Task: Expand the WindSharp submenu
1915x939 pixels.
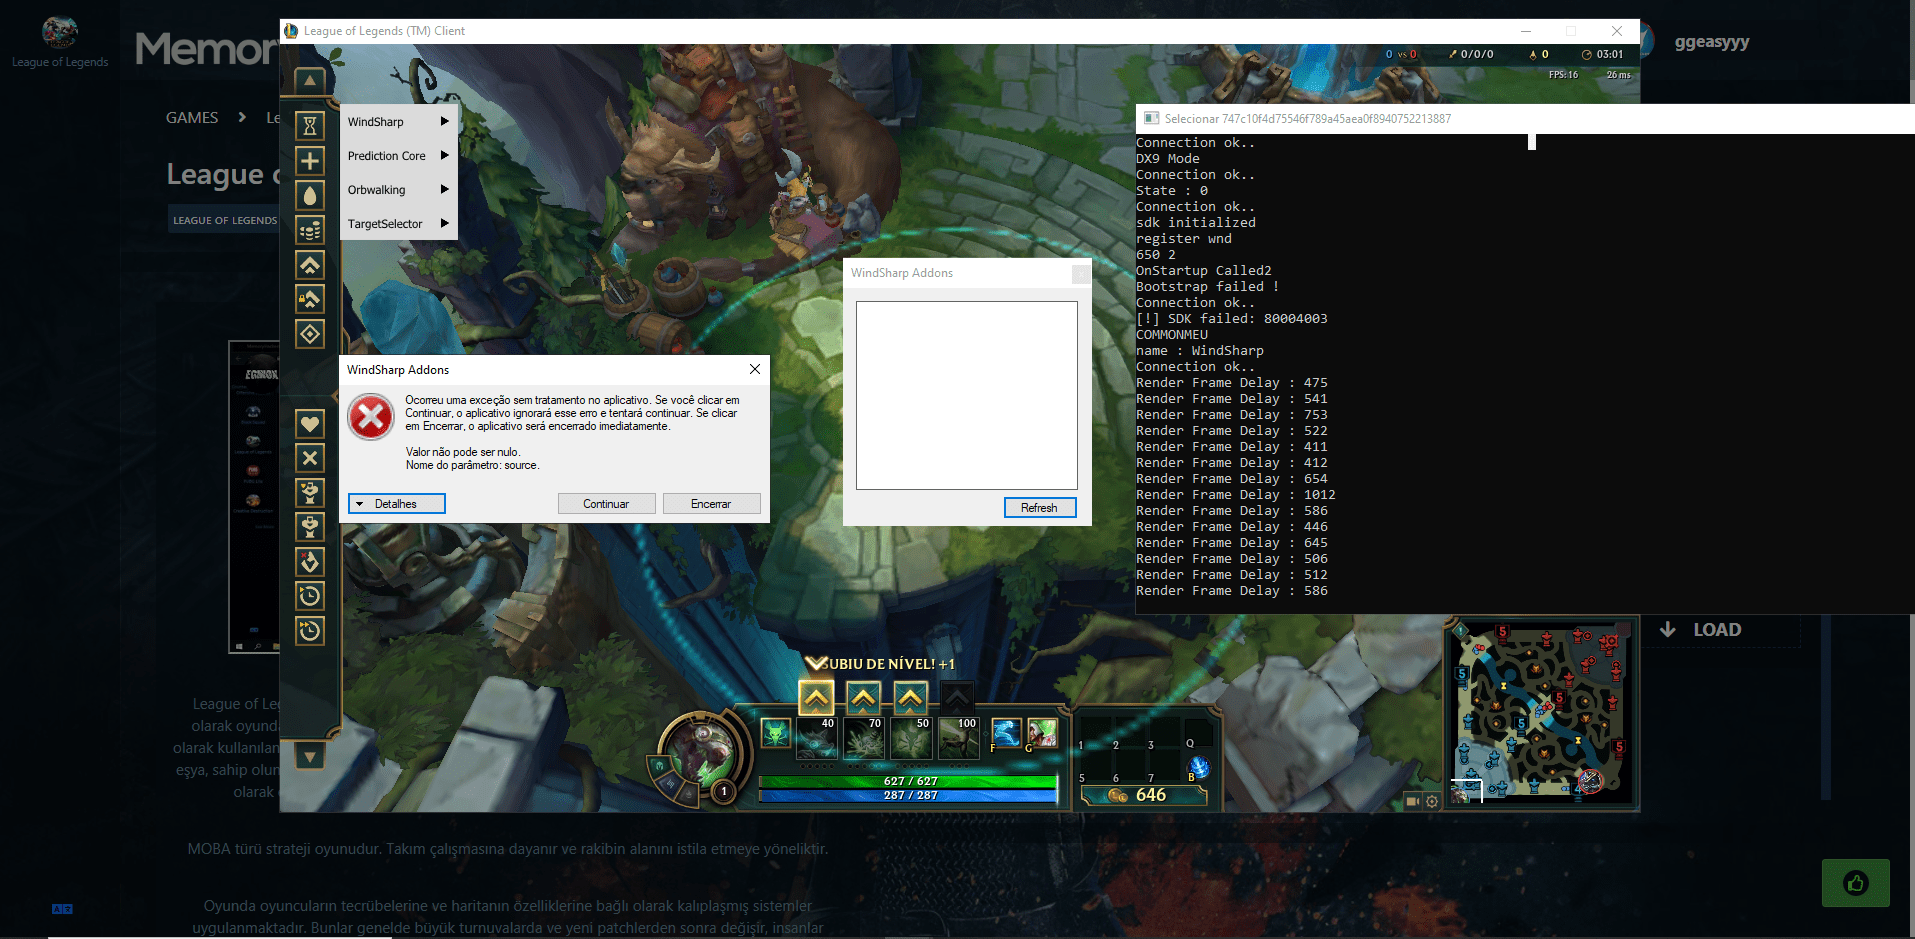Action: tap(399, 122)
